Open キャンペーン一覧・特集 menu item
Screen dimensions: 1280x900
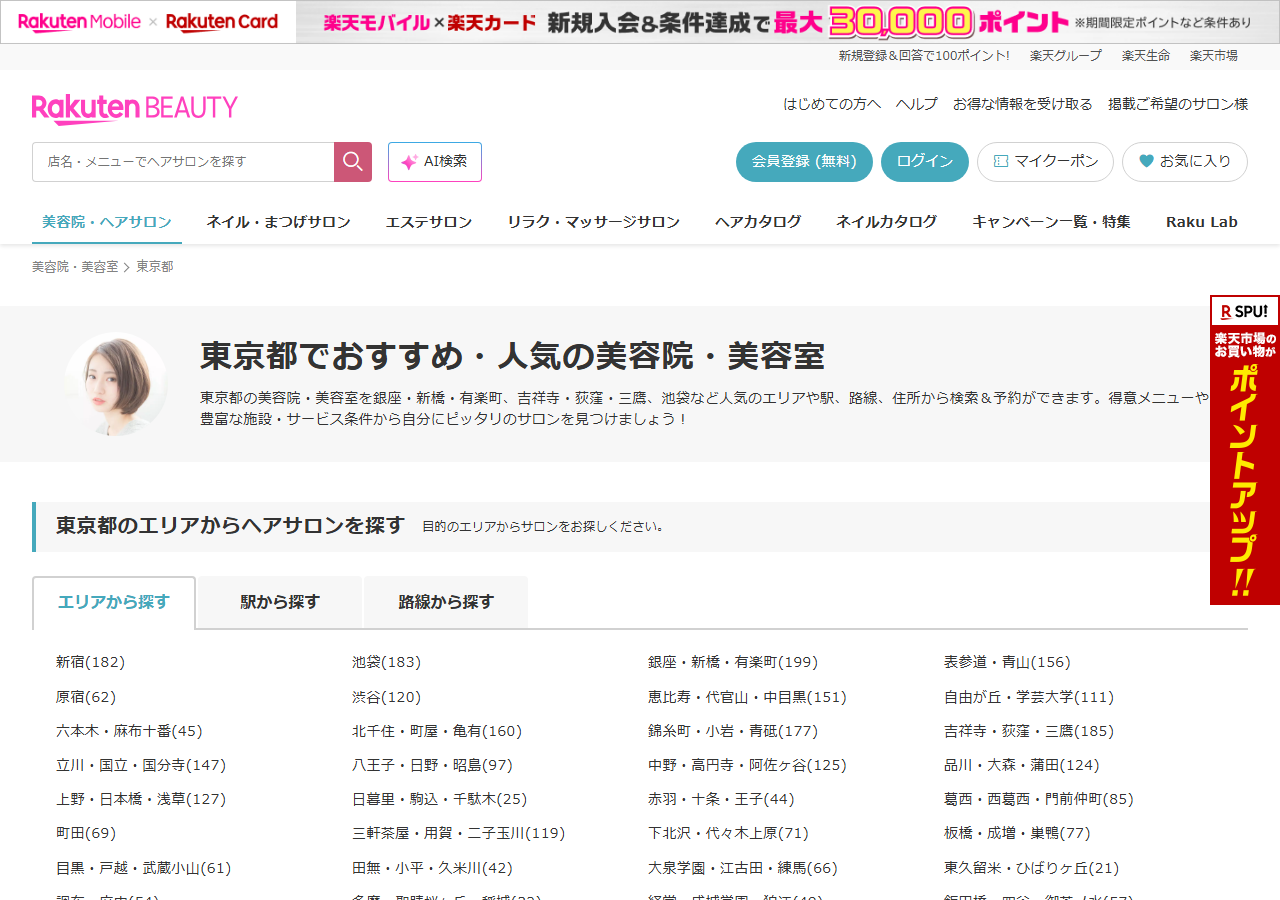click(1051, 222)
